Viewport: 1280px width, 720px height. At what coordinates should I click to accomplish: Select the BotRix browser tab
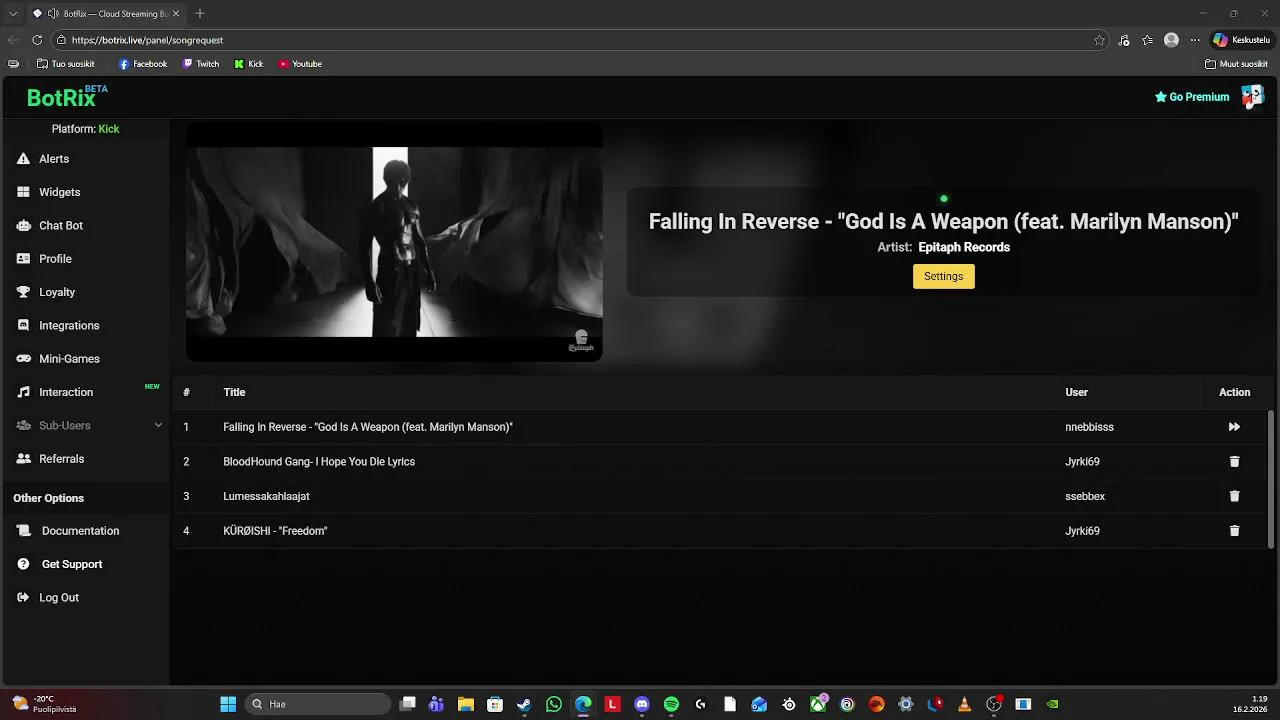click(106, 13)
